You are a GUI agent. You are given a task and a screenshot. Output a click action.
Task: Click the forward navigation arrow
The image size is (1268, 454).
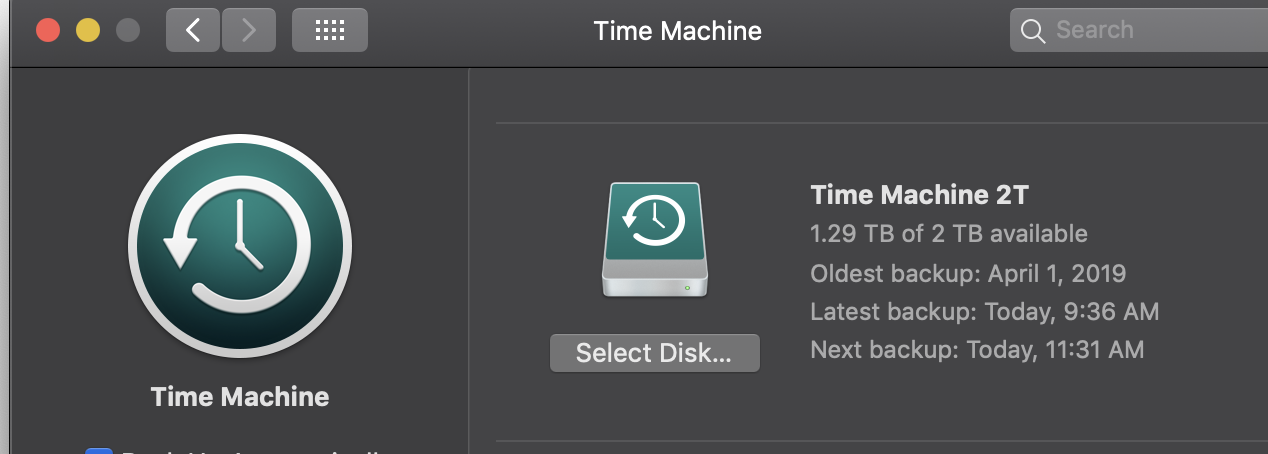[249, 30]
